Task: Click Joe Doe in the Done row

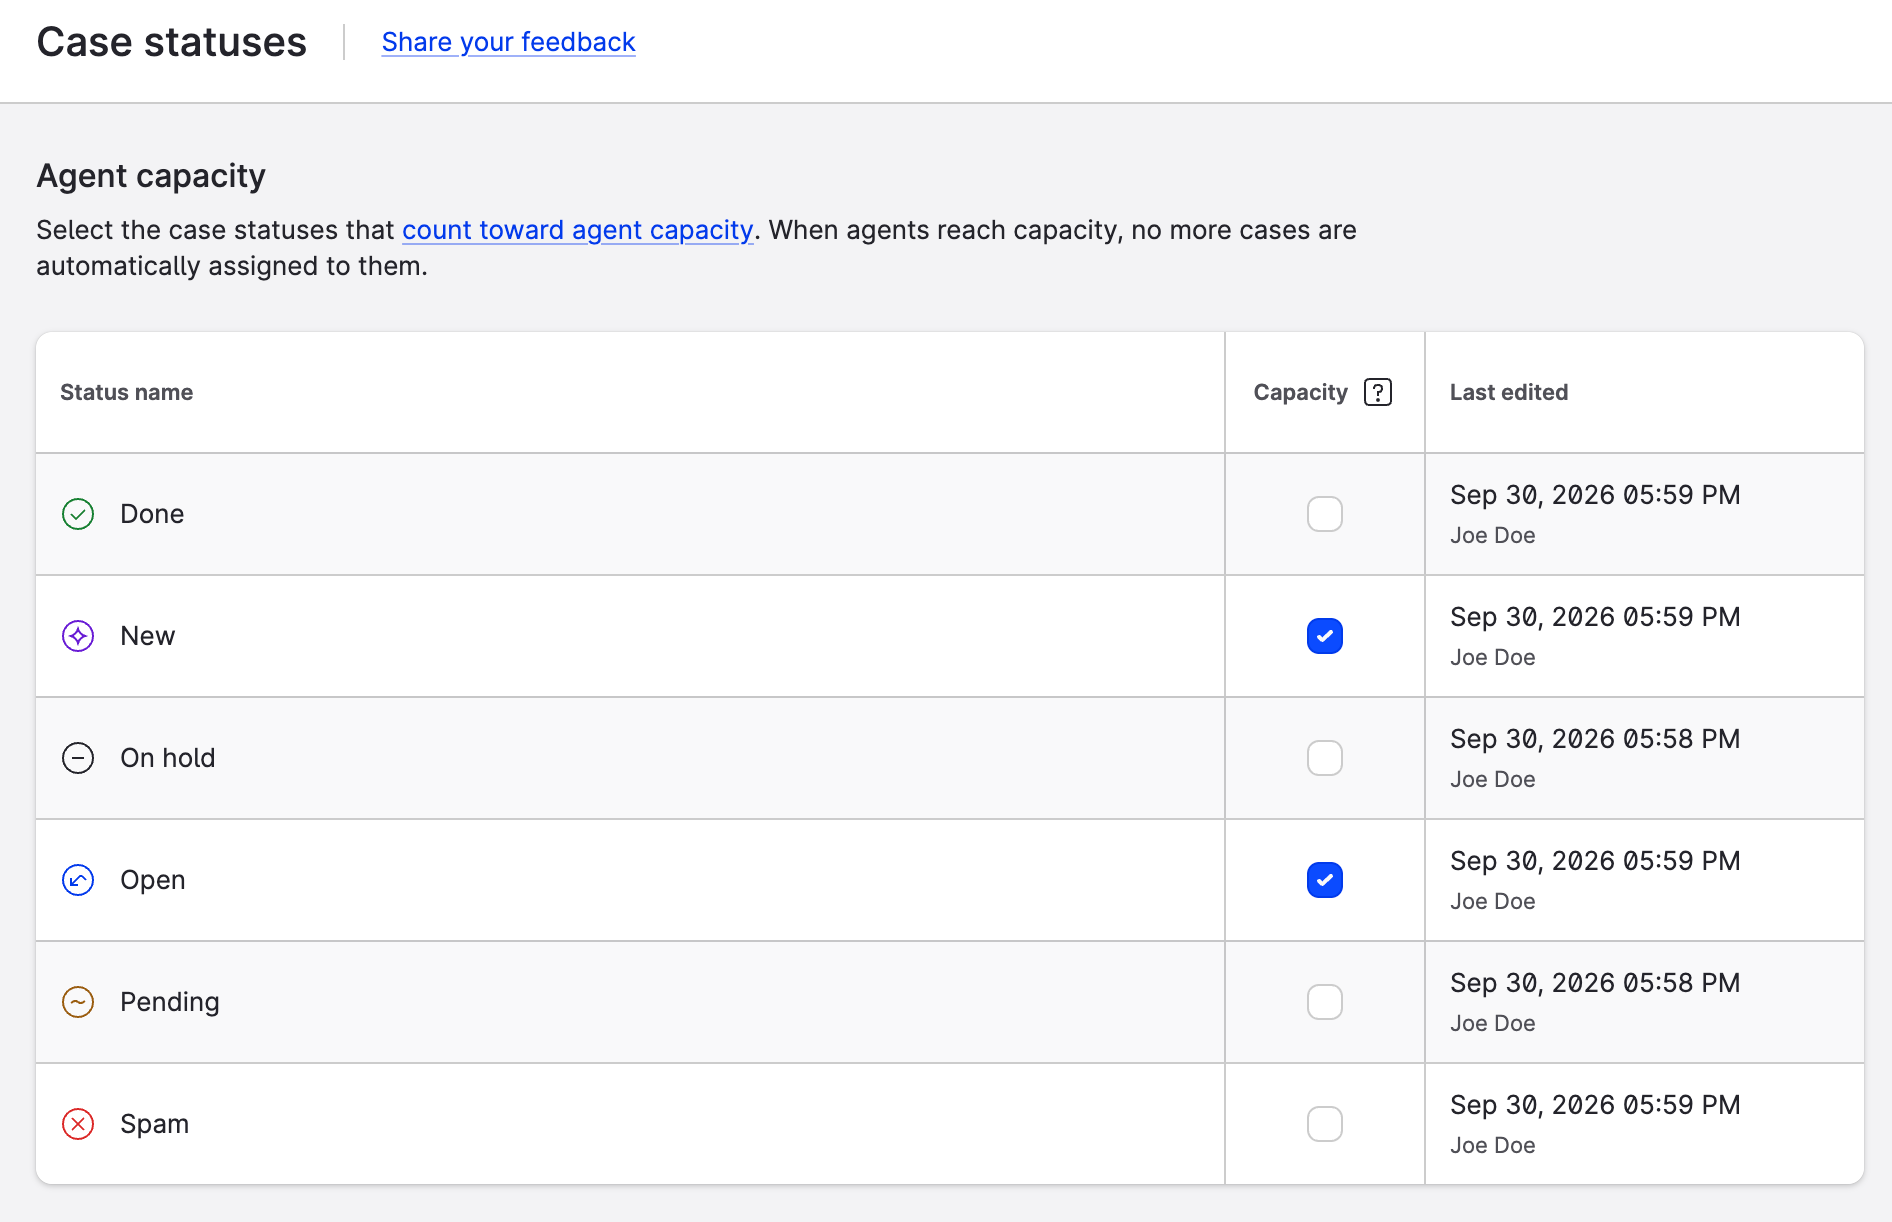Action: [1493, 536]
